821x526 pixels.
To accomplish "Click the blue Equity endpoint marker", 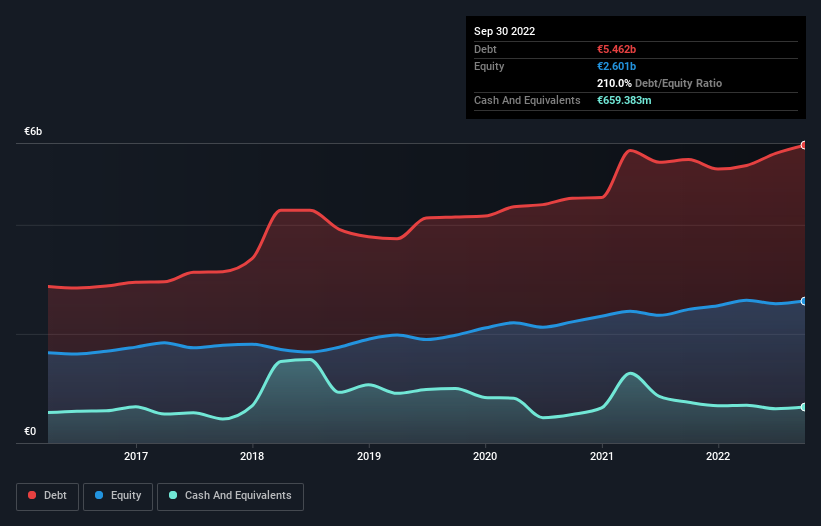I will (804, 301).
